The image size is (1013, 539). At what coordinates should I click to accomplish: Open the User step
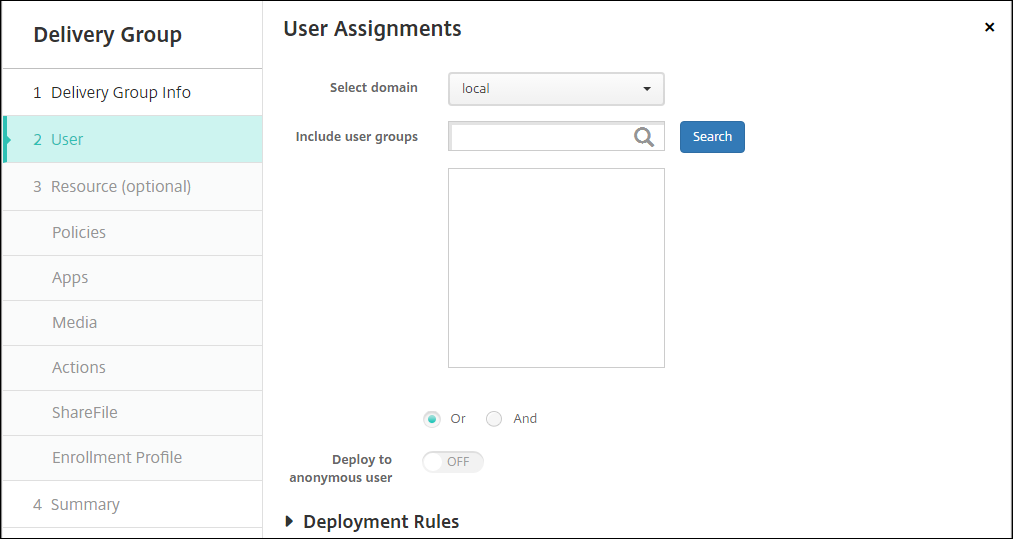click(x=67, y=140)
